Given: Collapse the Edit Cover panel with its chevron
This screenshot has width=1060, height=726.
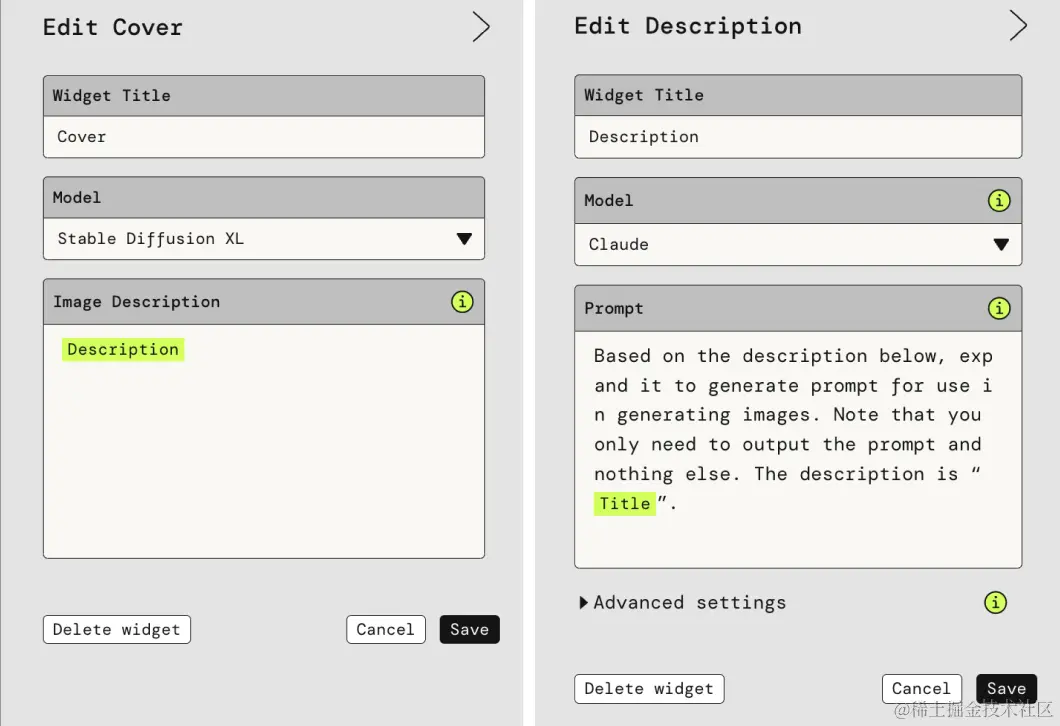Looking at the screenshot, I should (481, 27).
